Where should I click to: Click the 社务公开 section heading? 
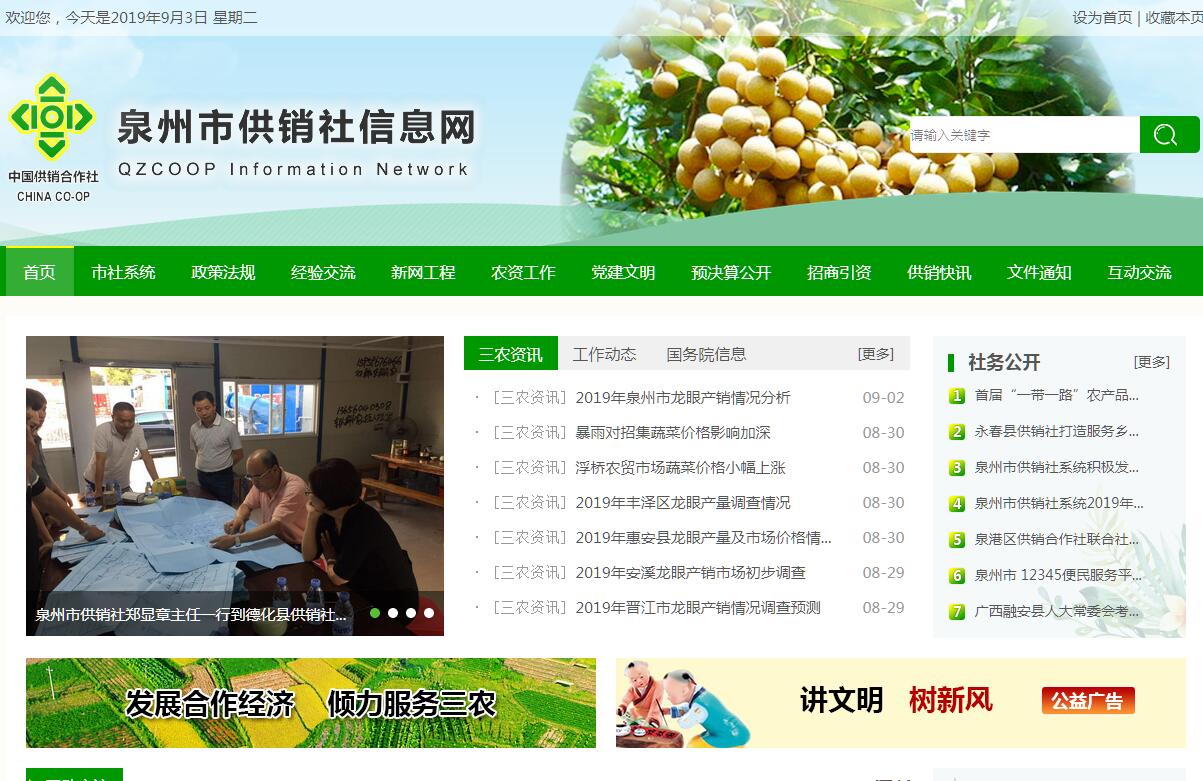[x=1004, y=362]
